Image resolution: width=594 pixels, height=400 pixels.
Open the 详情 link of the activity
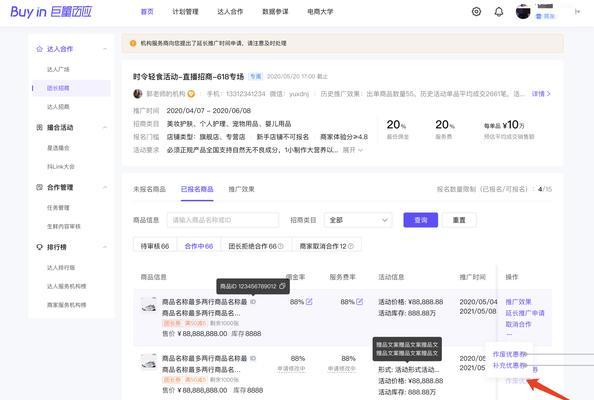[x=541, y=94]
